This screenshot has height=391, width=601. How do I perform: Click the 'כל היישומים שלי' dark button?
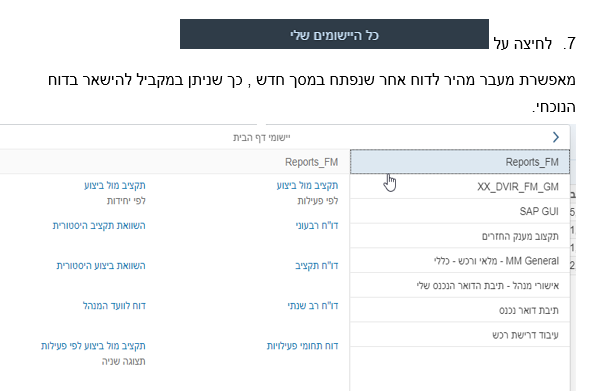click(334, 34)
